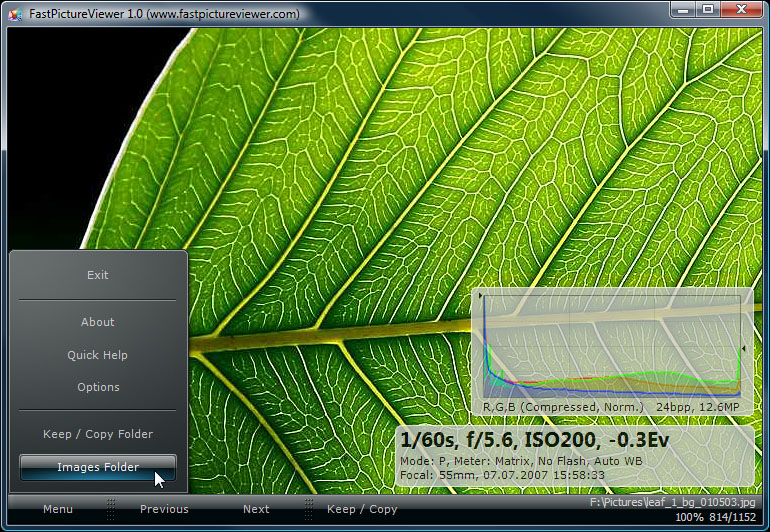Click the histogram's top-left triangle marker
Image resolution: width=770 pixels, height=532 pixels.
click(x=480, y=296)
